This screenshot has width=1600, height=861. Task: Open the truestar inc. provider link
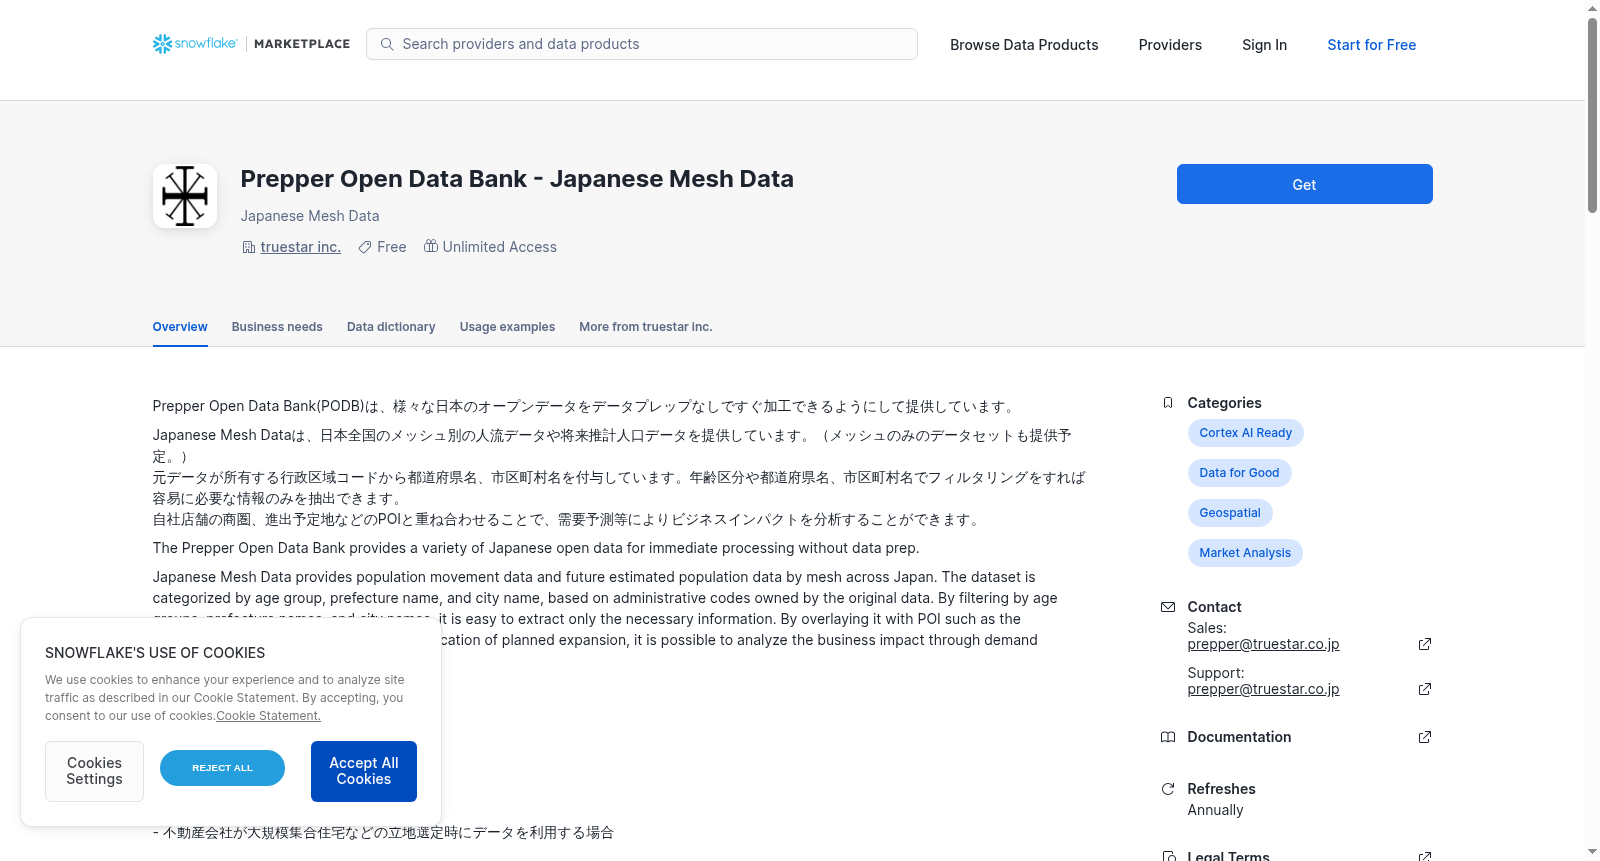[300, 247]
